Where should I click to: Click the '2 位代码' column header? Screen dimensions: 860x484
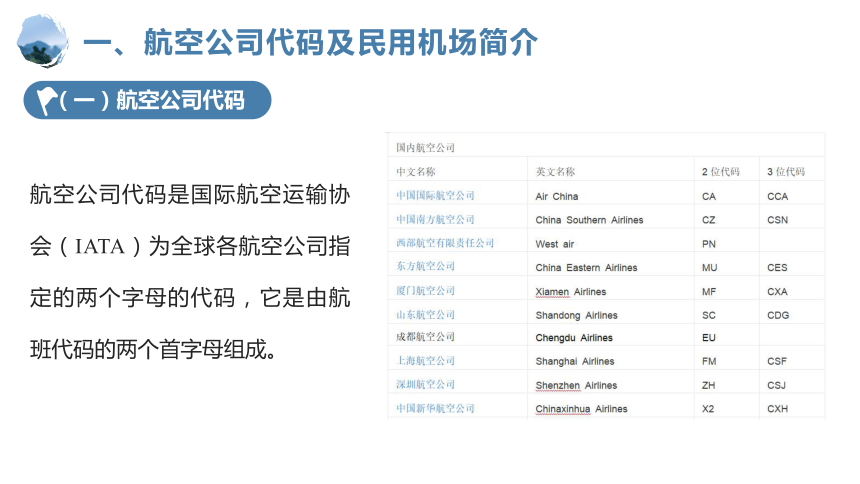point(721,172)
